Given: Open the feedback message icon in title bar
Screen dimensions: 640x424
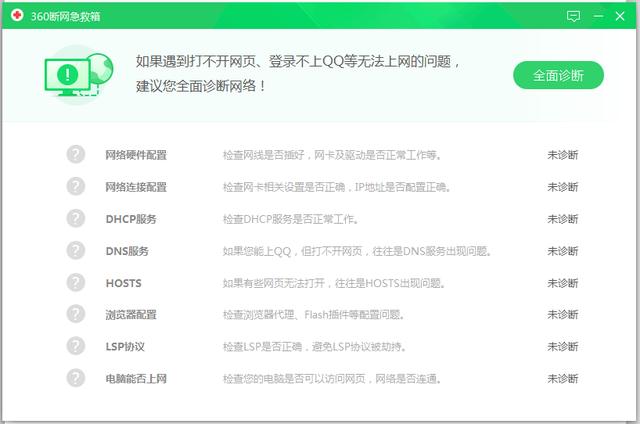Looking at the screenshot, I should coord(573,16).
